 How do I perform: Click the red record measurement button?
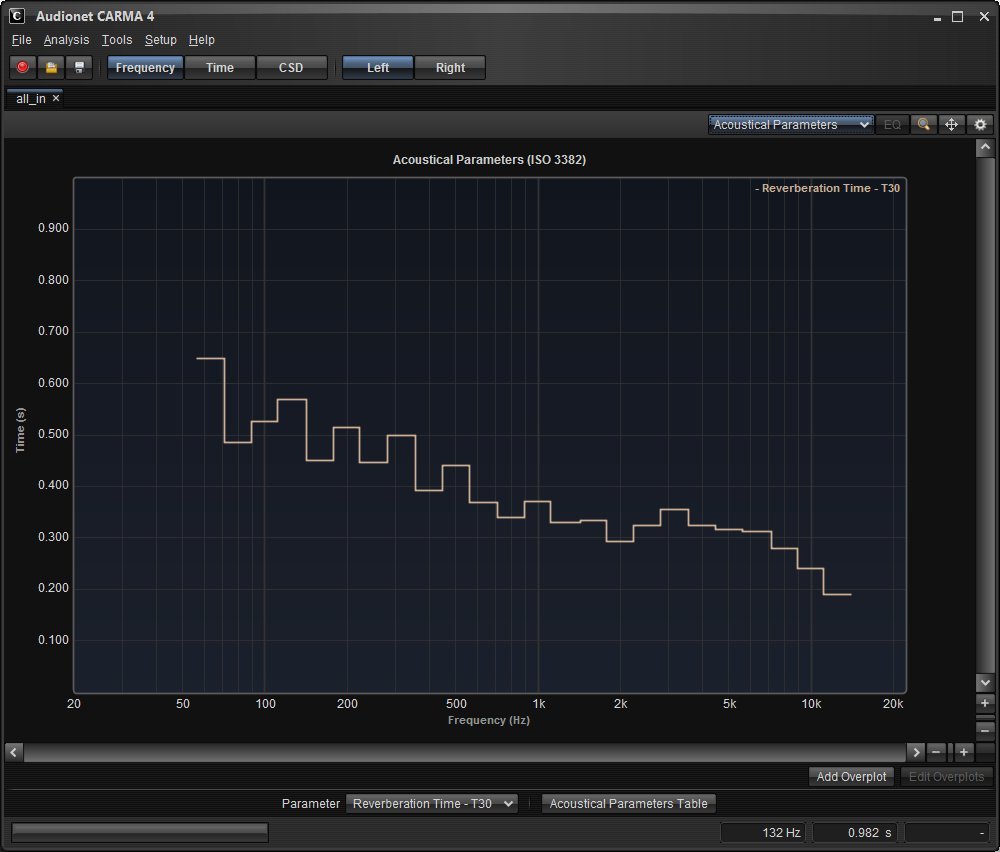tap(22, 68)
